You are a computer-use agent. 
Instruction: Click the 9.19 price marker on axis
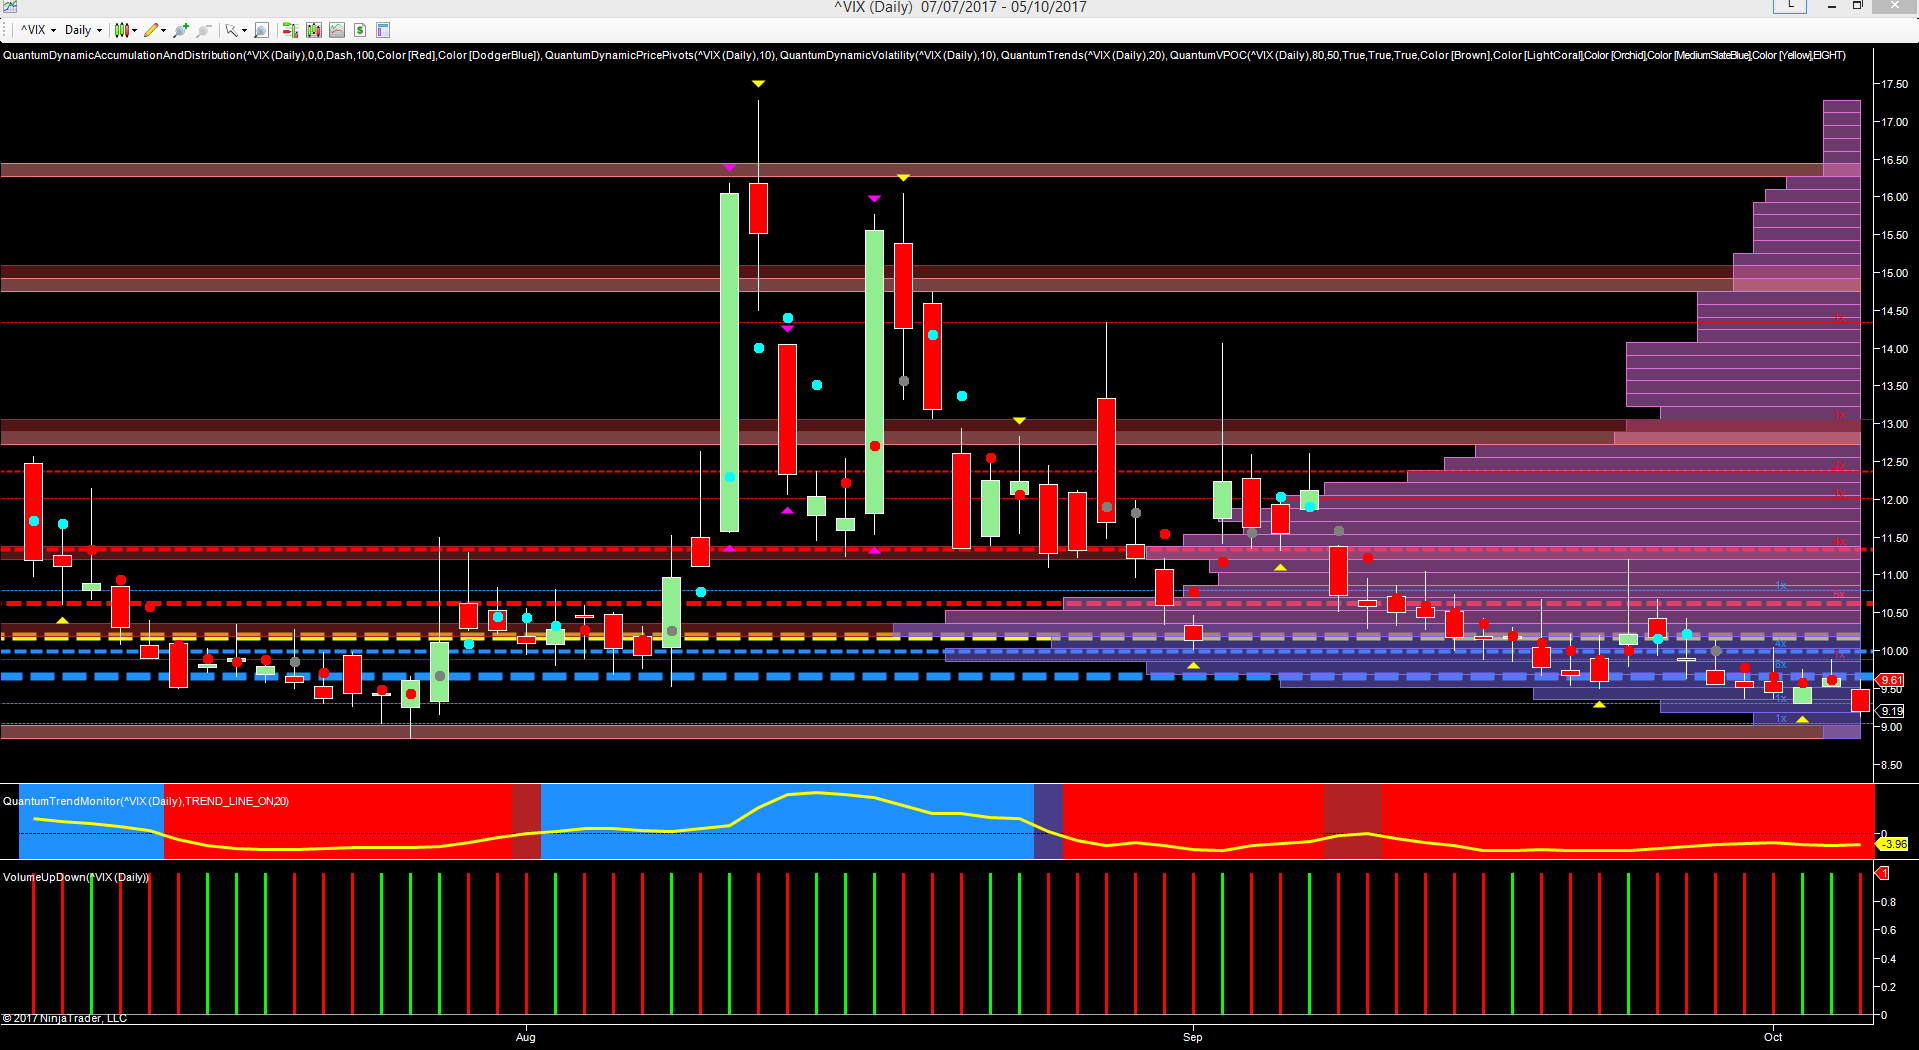pos(1891,711)
